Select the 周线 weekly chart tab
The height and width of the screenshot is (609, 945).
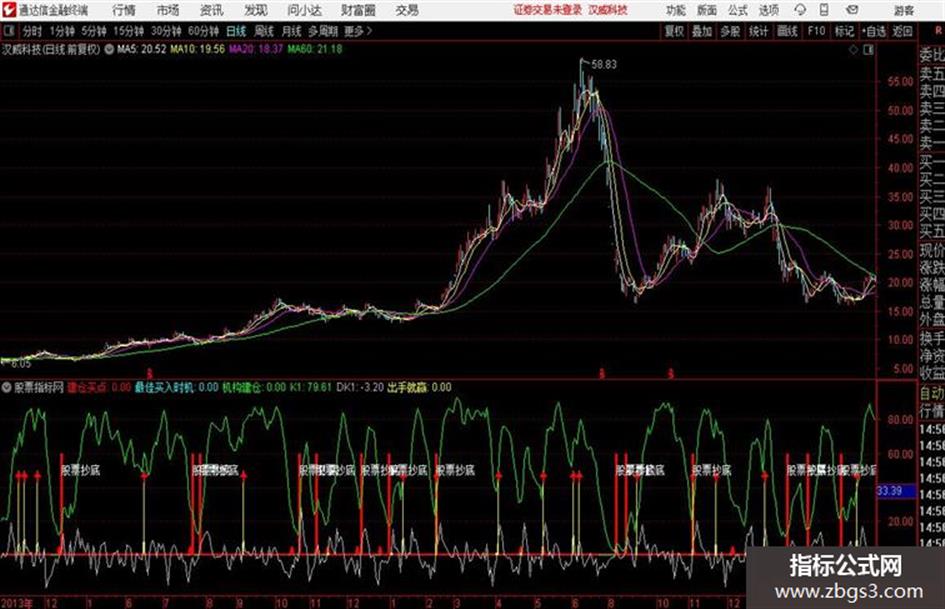coord(264,31)
